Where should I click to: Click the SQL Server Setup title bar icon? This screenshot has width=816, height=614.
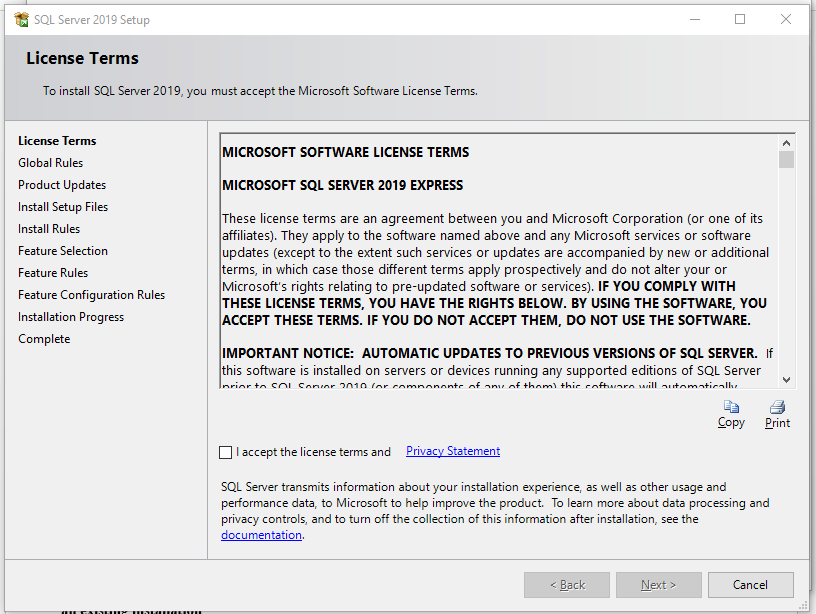pyautogui.click(x=21, y=19)
